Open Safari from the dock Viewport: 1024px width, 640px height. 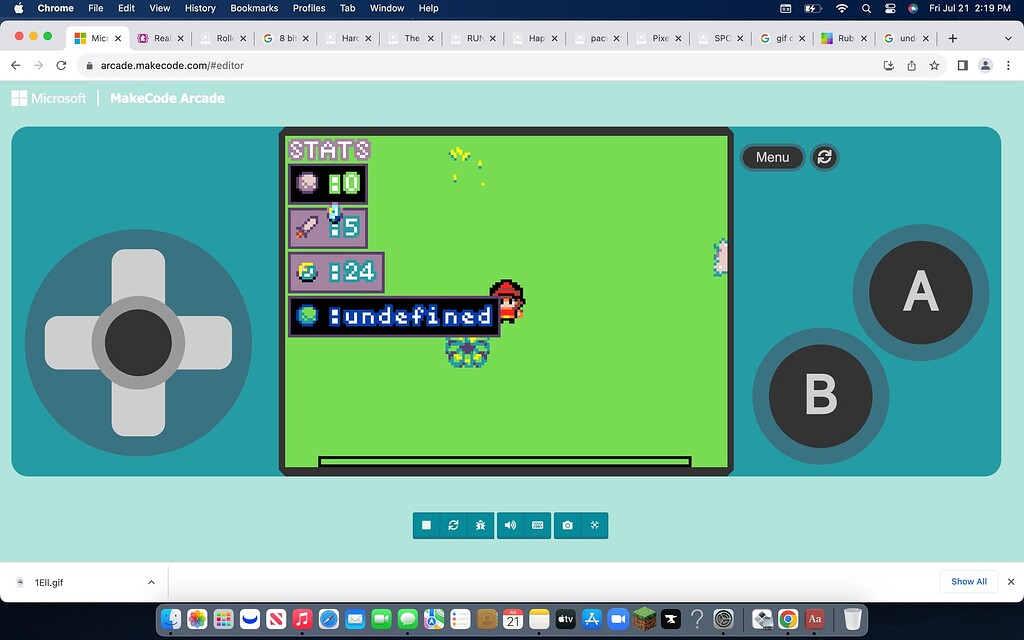point(328,618)
